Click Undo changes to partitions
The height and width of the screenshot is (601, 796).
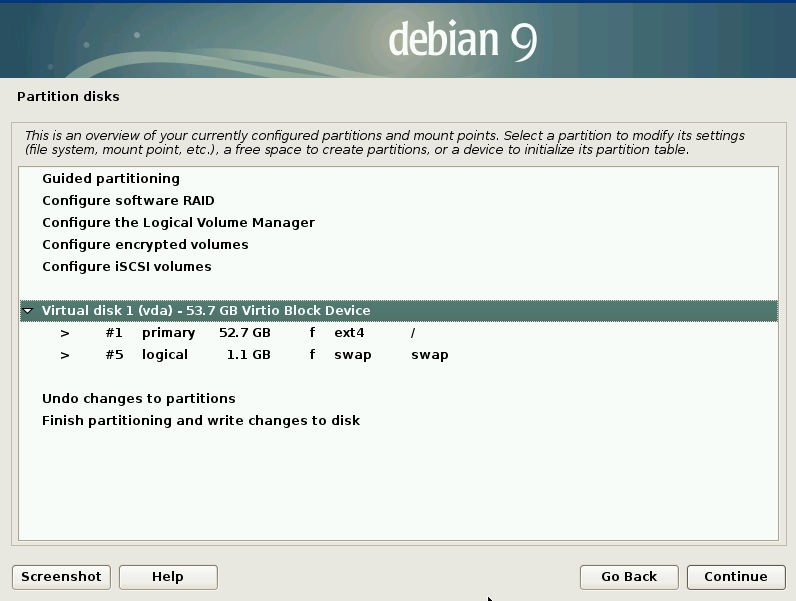[x=138, y=399]
